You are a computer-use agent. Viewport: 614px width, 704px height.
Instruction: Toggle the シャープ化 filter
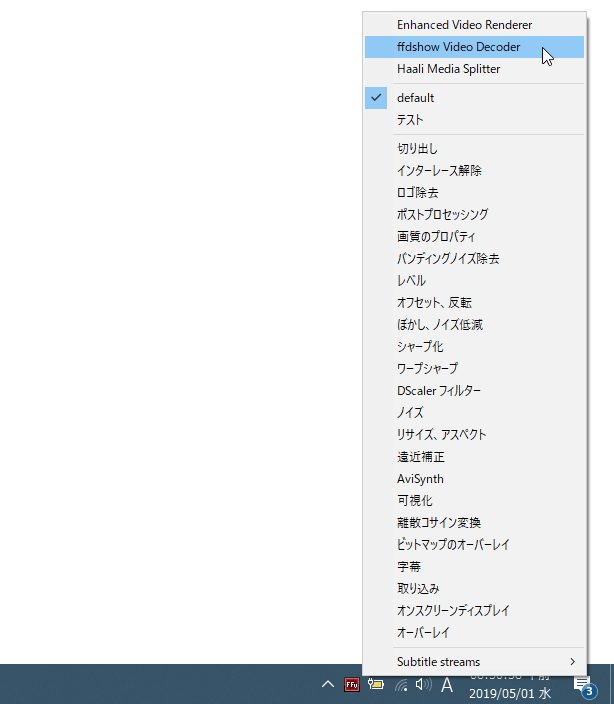click(x=474, y=347)
